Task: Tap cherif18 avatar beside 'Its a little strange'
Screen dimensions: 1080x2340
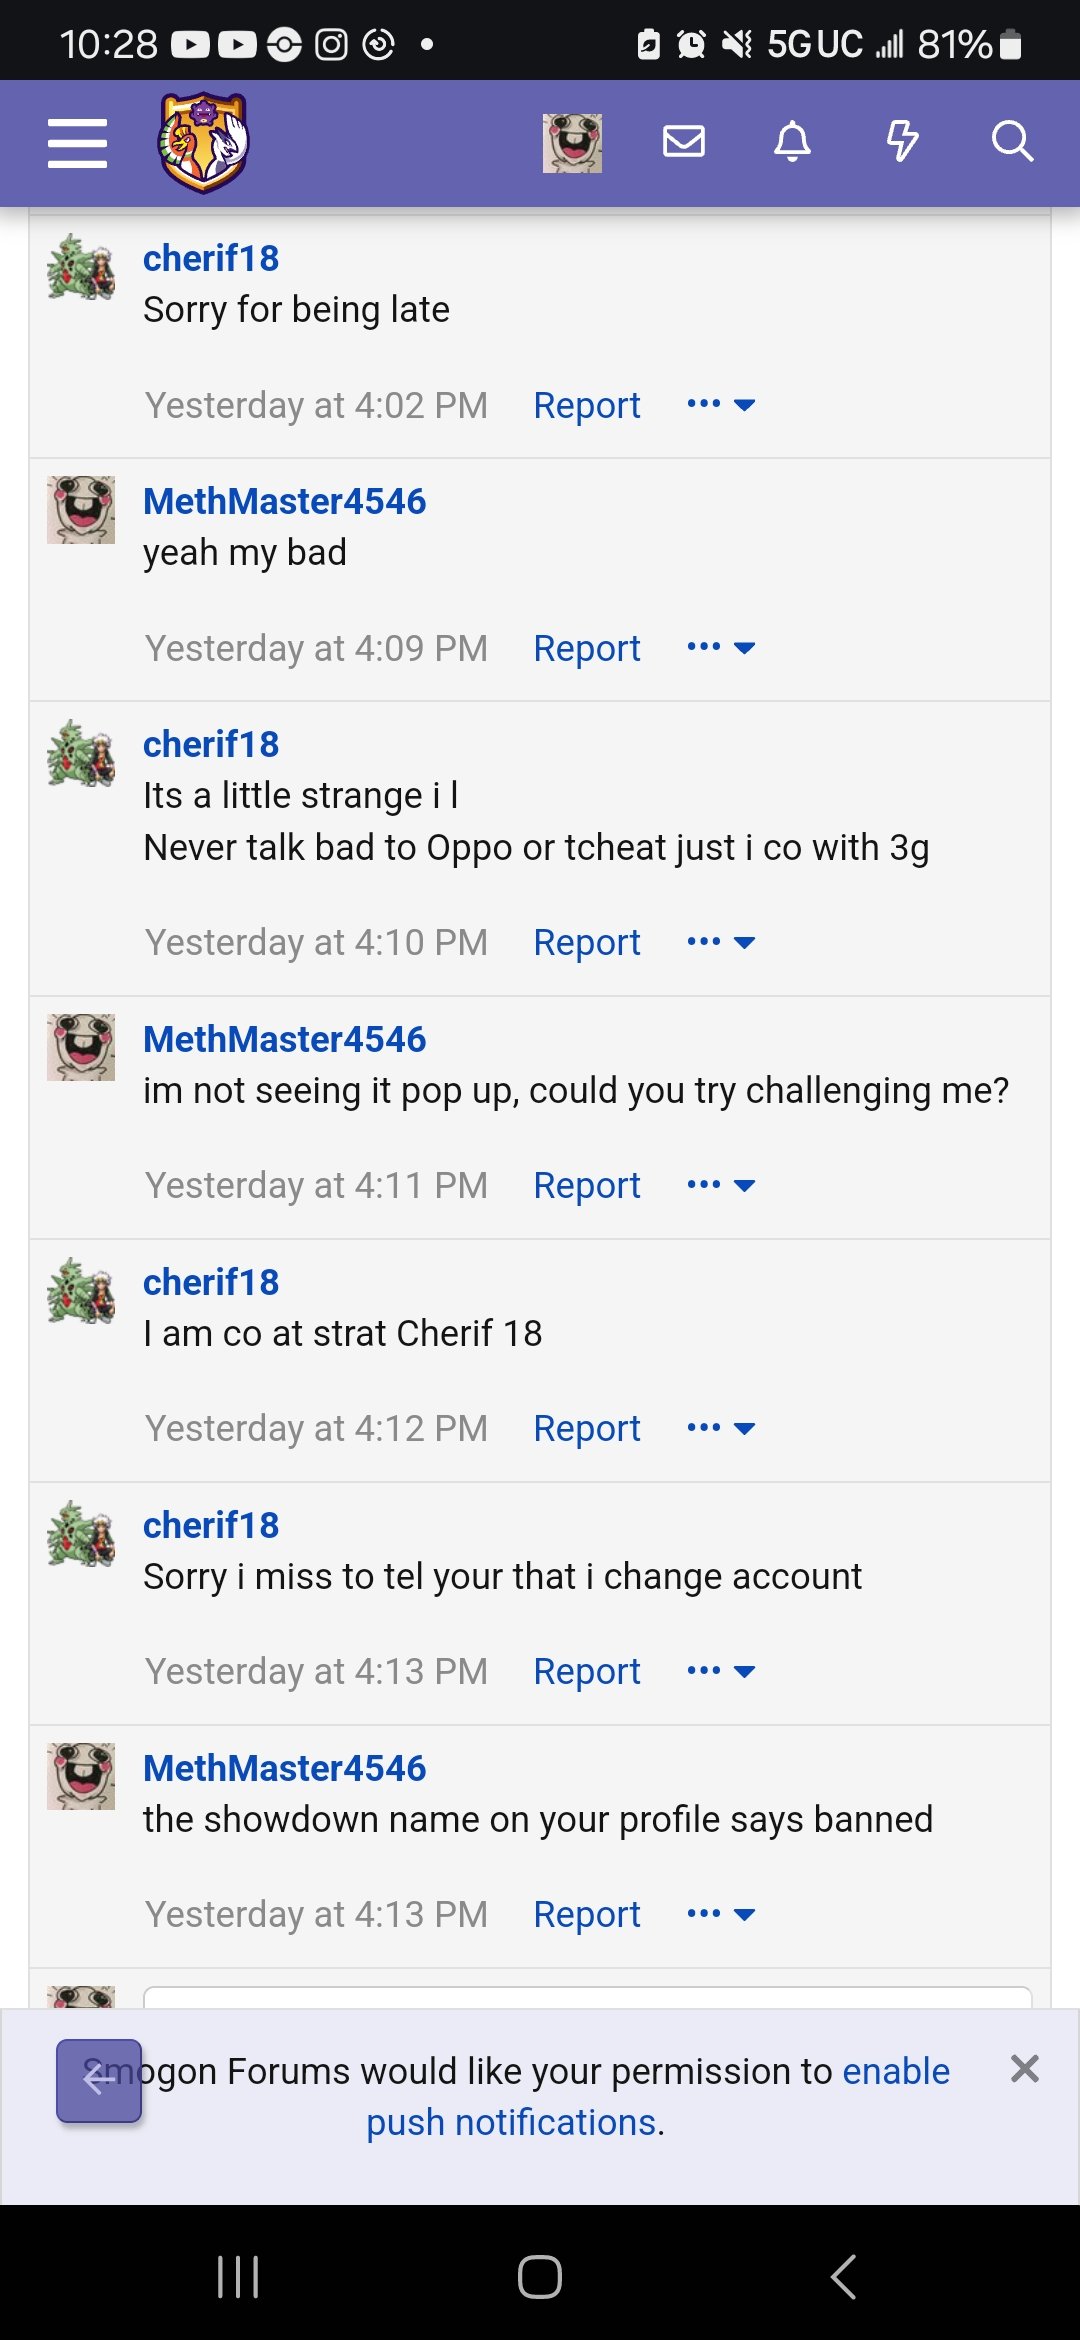Action: click(x=81, y=753)
